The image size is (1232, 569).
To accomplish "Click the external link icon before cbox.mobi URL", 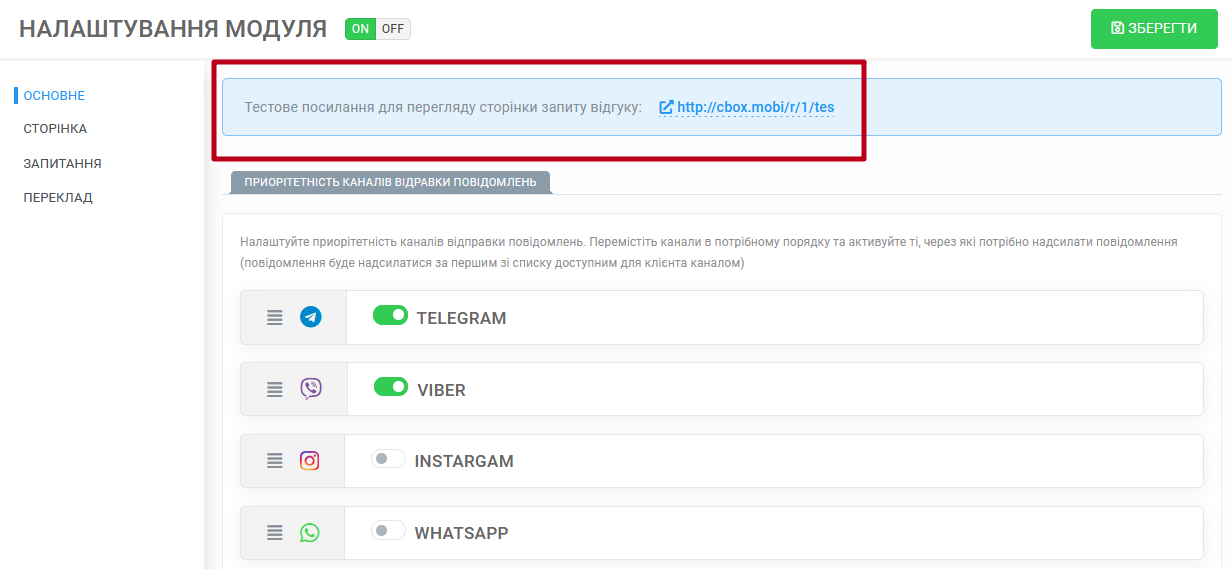I will click(x=666, y=107).
